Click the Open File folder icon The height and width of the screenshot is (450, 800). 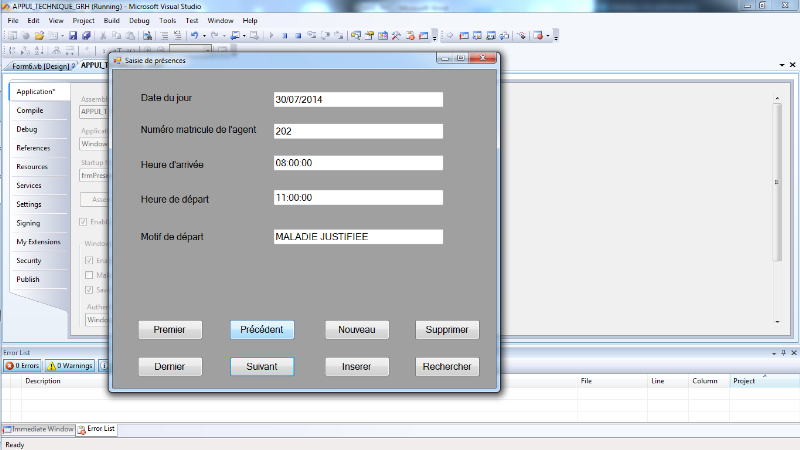(x=40, y=35)
